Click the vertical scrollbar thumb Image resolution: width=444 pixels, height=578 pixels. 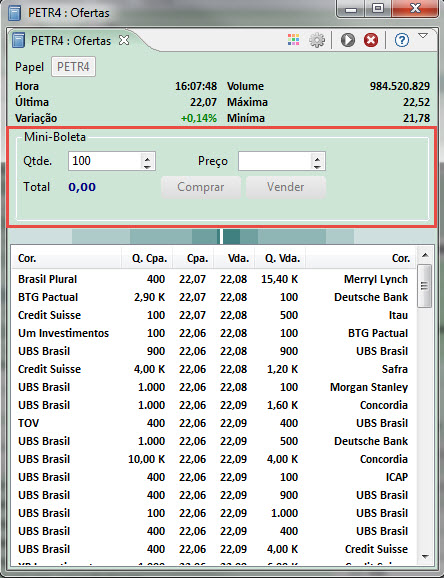[425, 286]
